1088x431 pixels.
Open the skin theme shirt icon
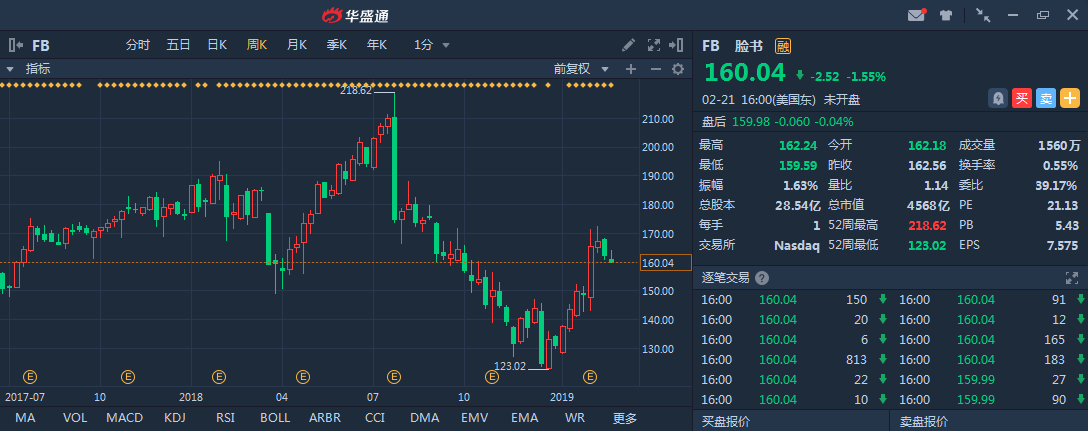pyautogui.click(x=945, y=15)
